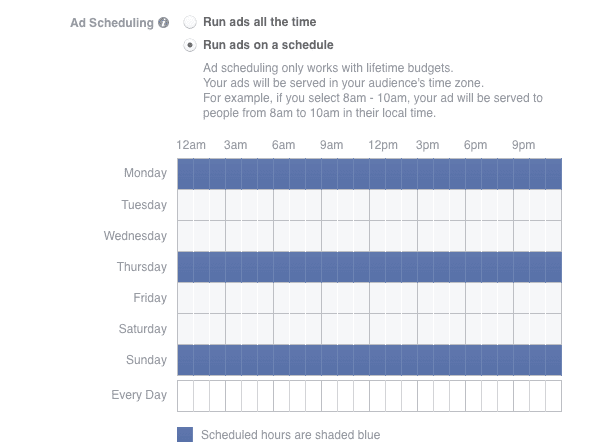Toggle the Tuesday 12am schedule cell

coord(185,205)
